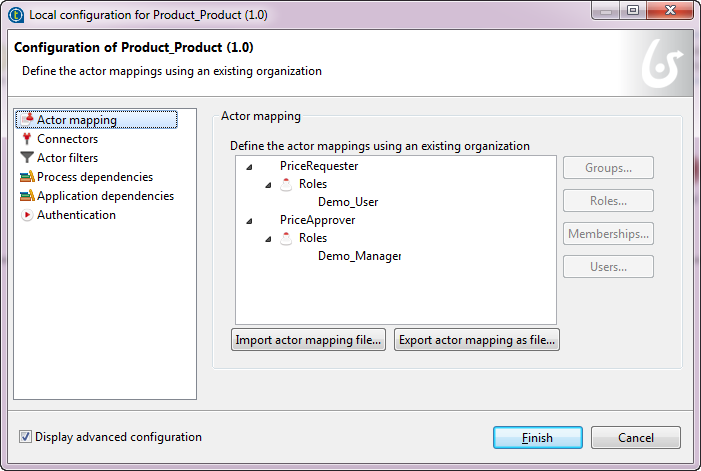Click the Process dependencies icon
This screenshot has width=701, height=471.
[27, 177]
